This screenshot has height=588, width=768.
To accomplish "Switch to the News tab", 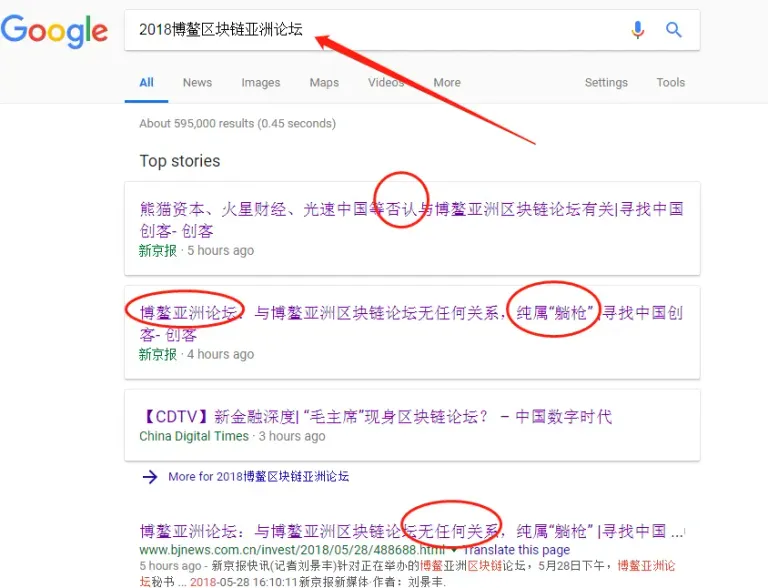I will tap(197, 82).
